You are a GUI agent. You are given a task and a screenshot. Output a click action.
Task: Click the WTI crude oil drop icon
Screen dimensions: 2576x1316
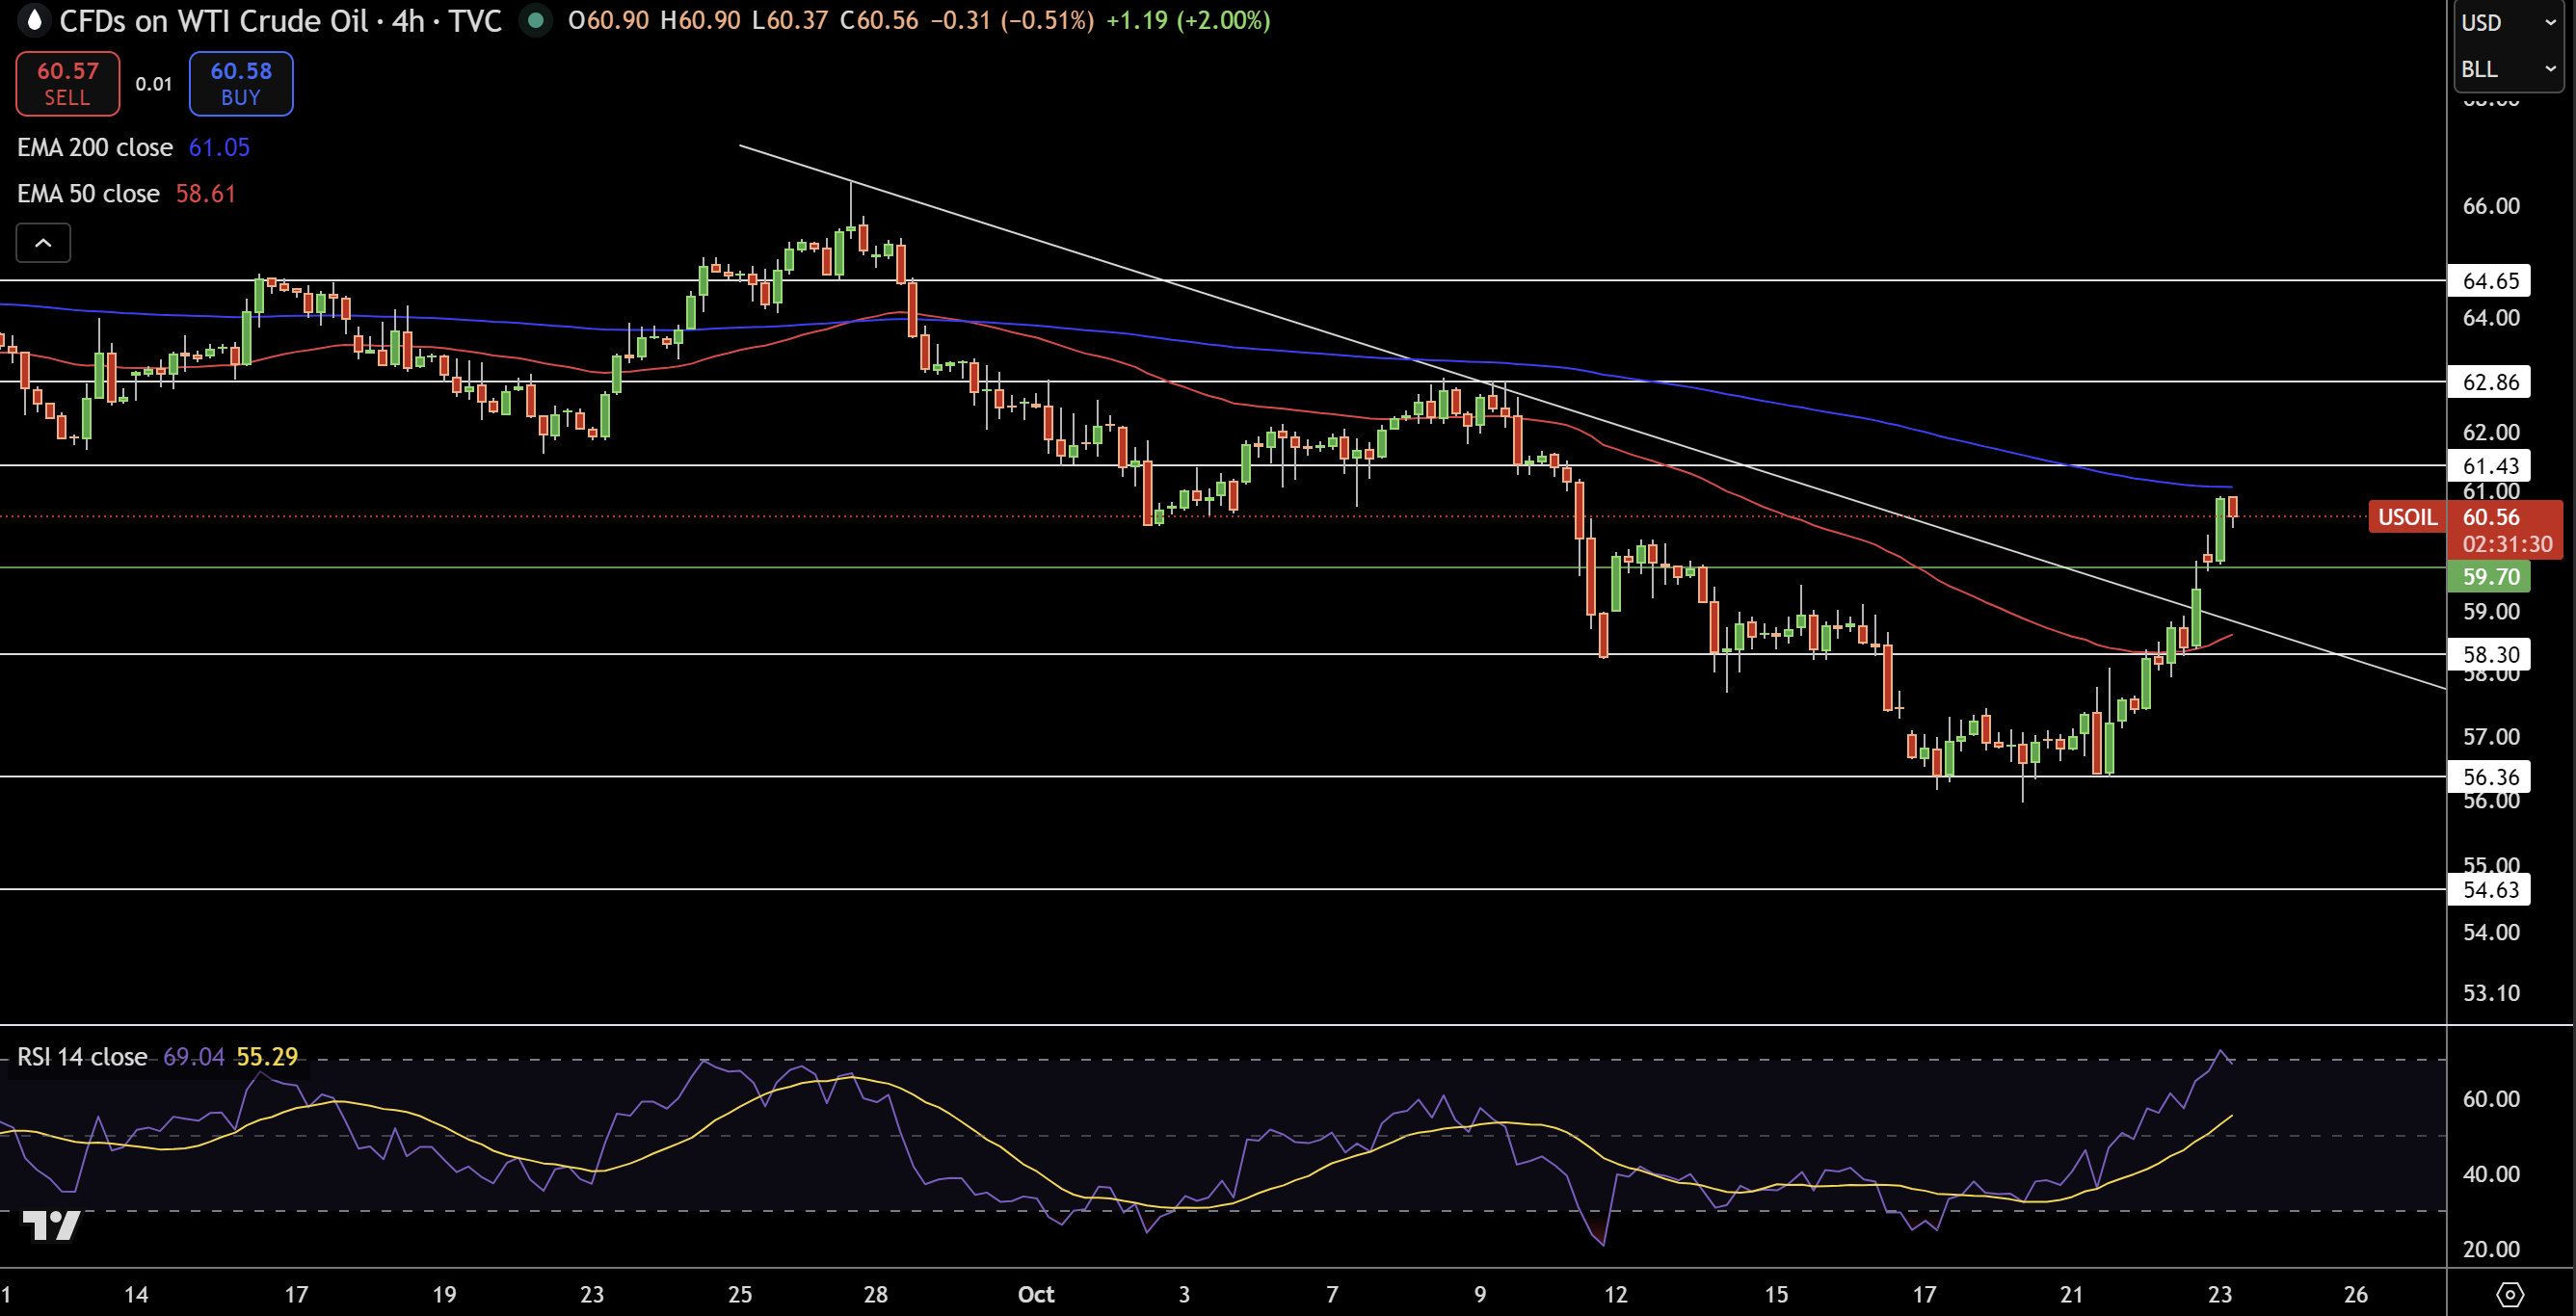(x=34, y=20)
